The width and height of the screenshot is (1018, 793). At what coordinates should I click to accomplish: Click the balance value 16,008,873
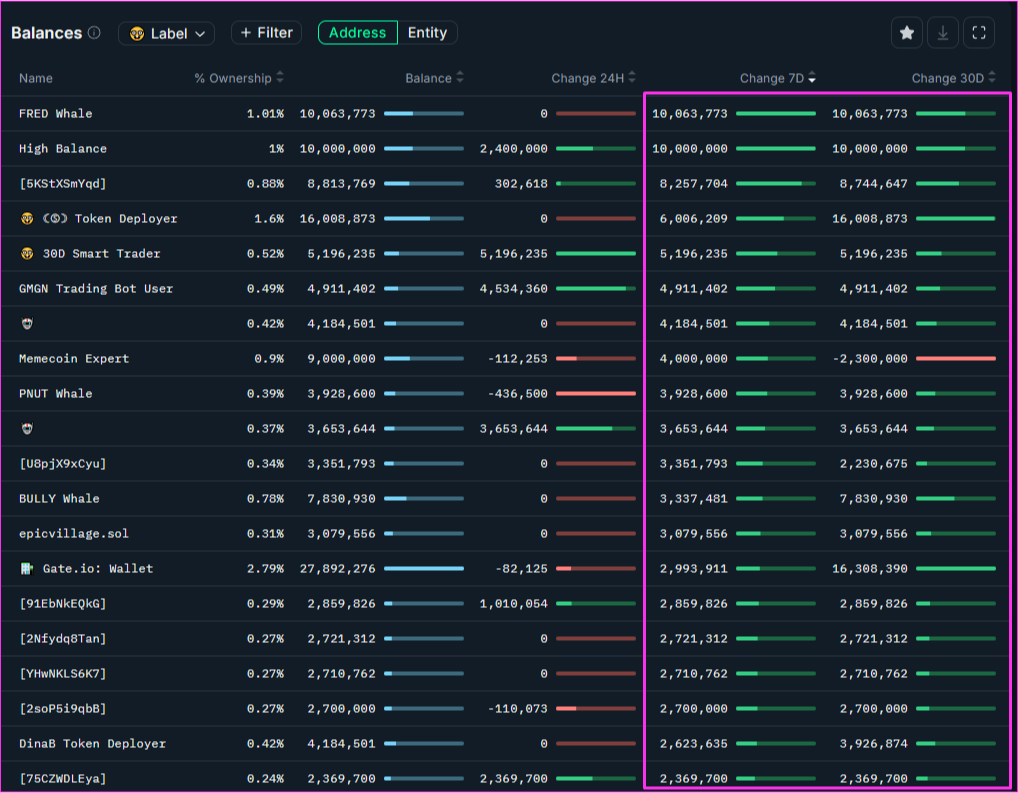tap(338, 219)
